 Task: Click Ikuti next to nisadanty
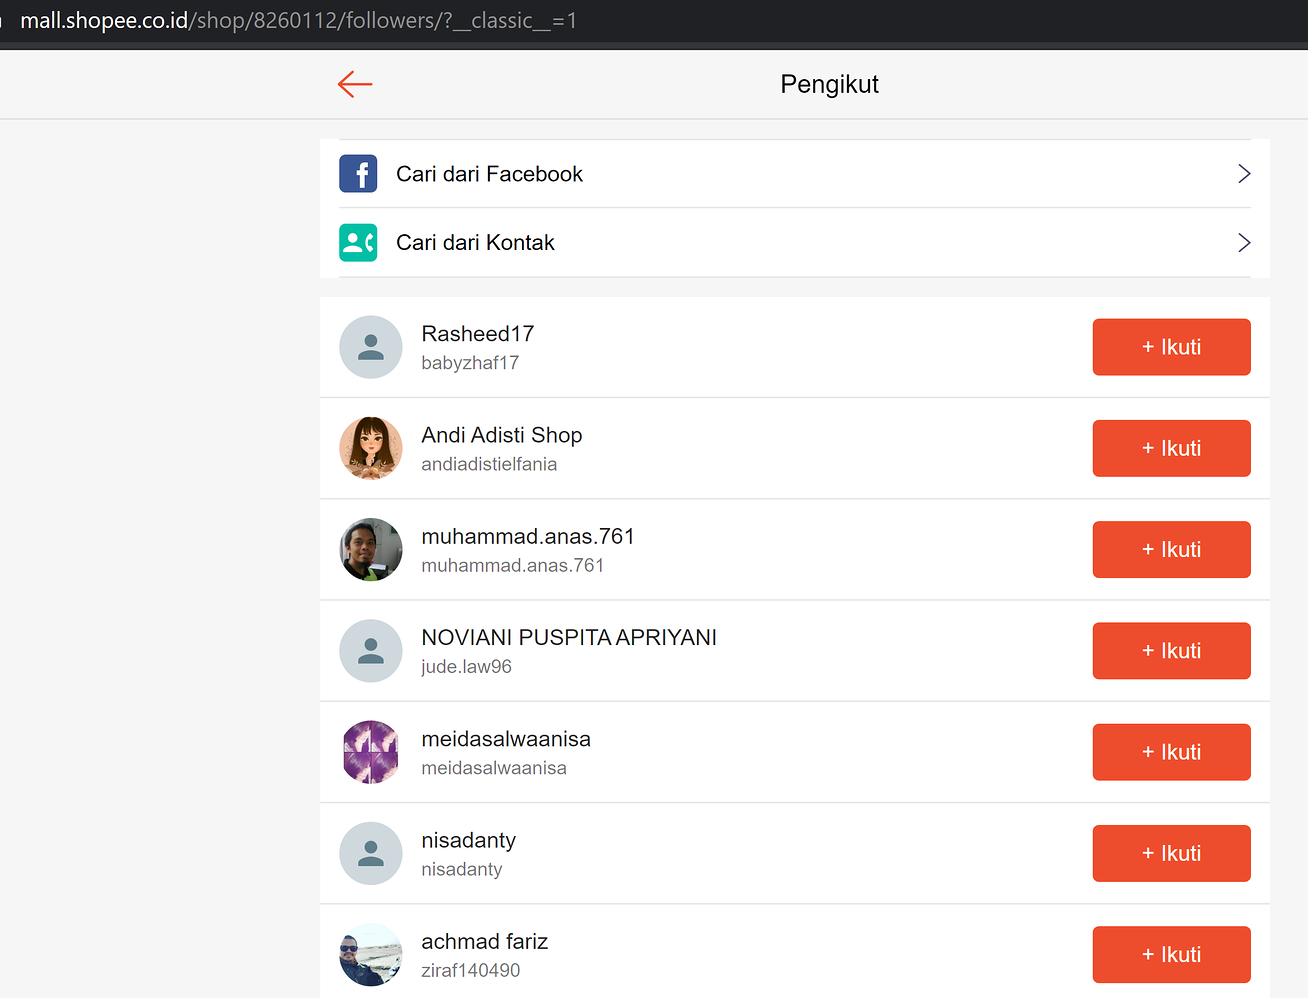click(1171, 853)
